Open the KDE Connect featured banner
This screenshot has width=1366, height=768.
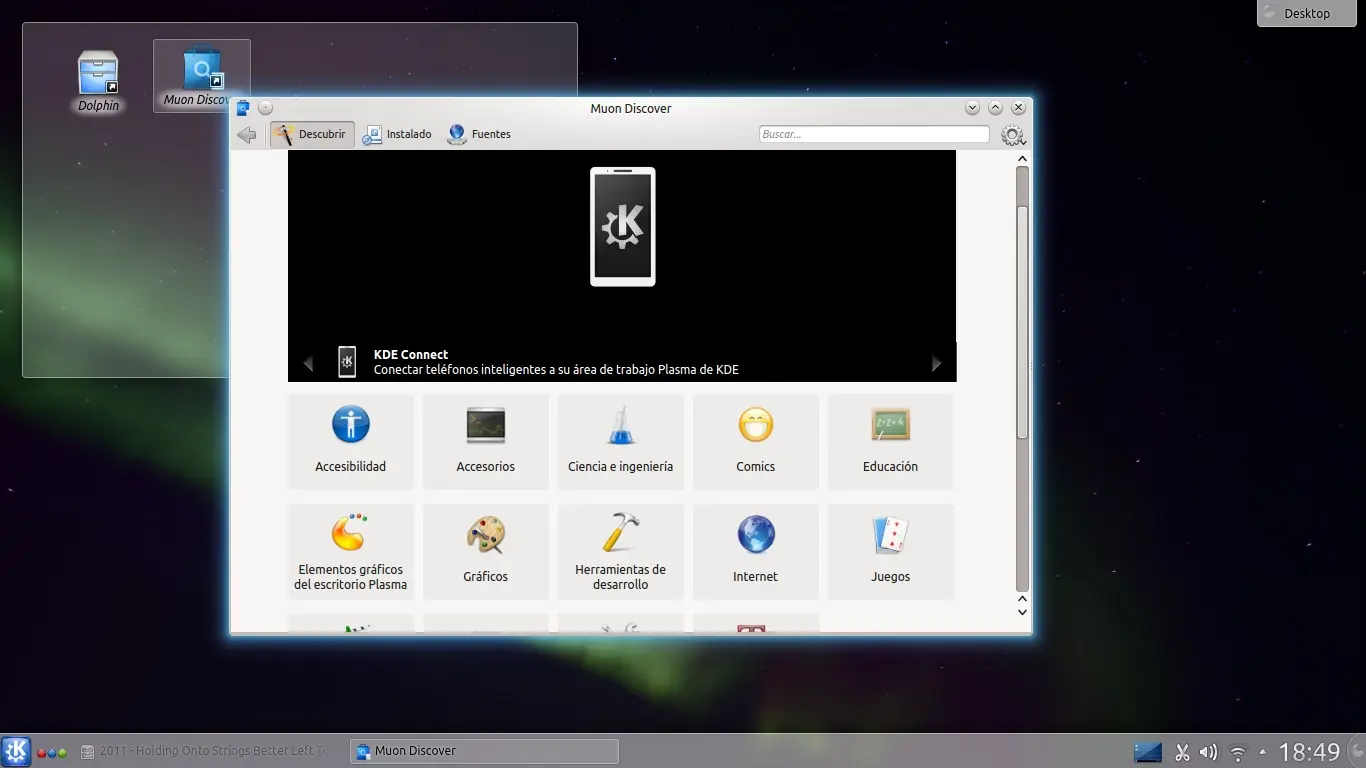pos(622,266)
